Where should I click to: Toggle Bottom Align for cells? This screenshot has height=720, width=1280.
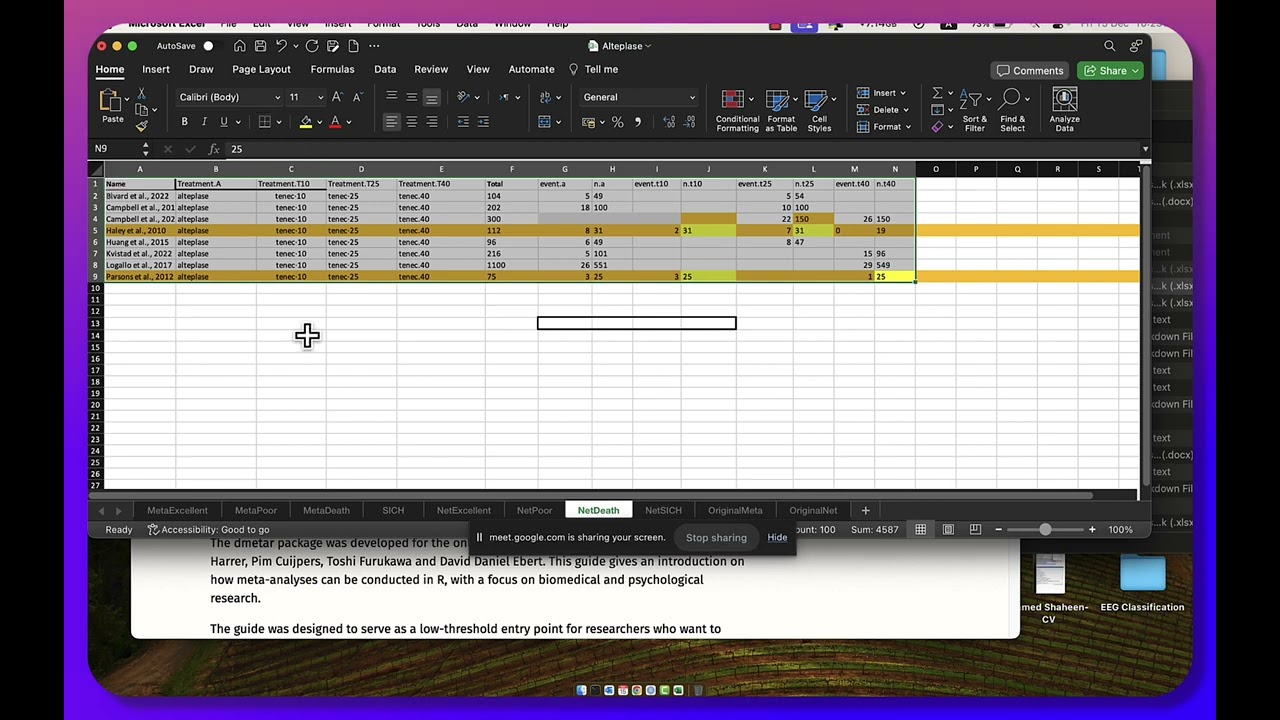click(x=431, y=97)
